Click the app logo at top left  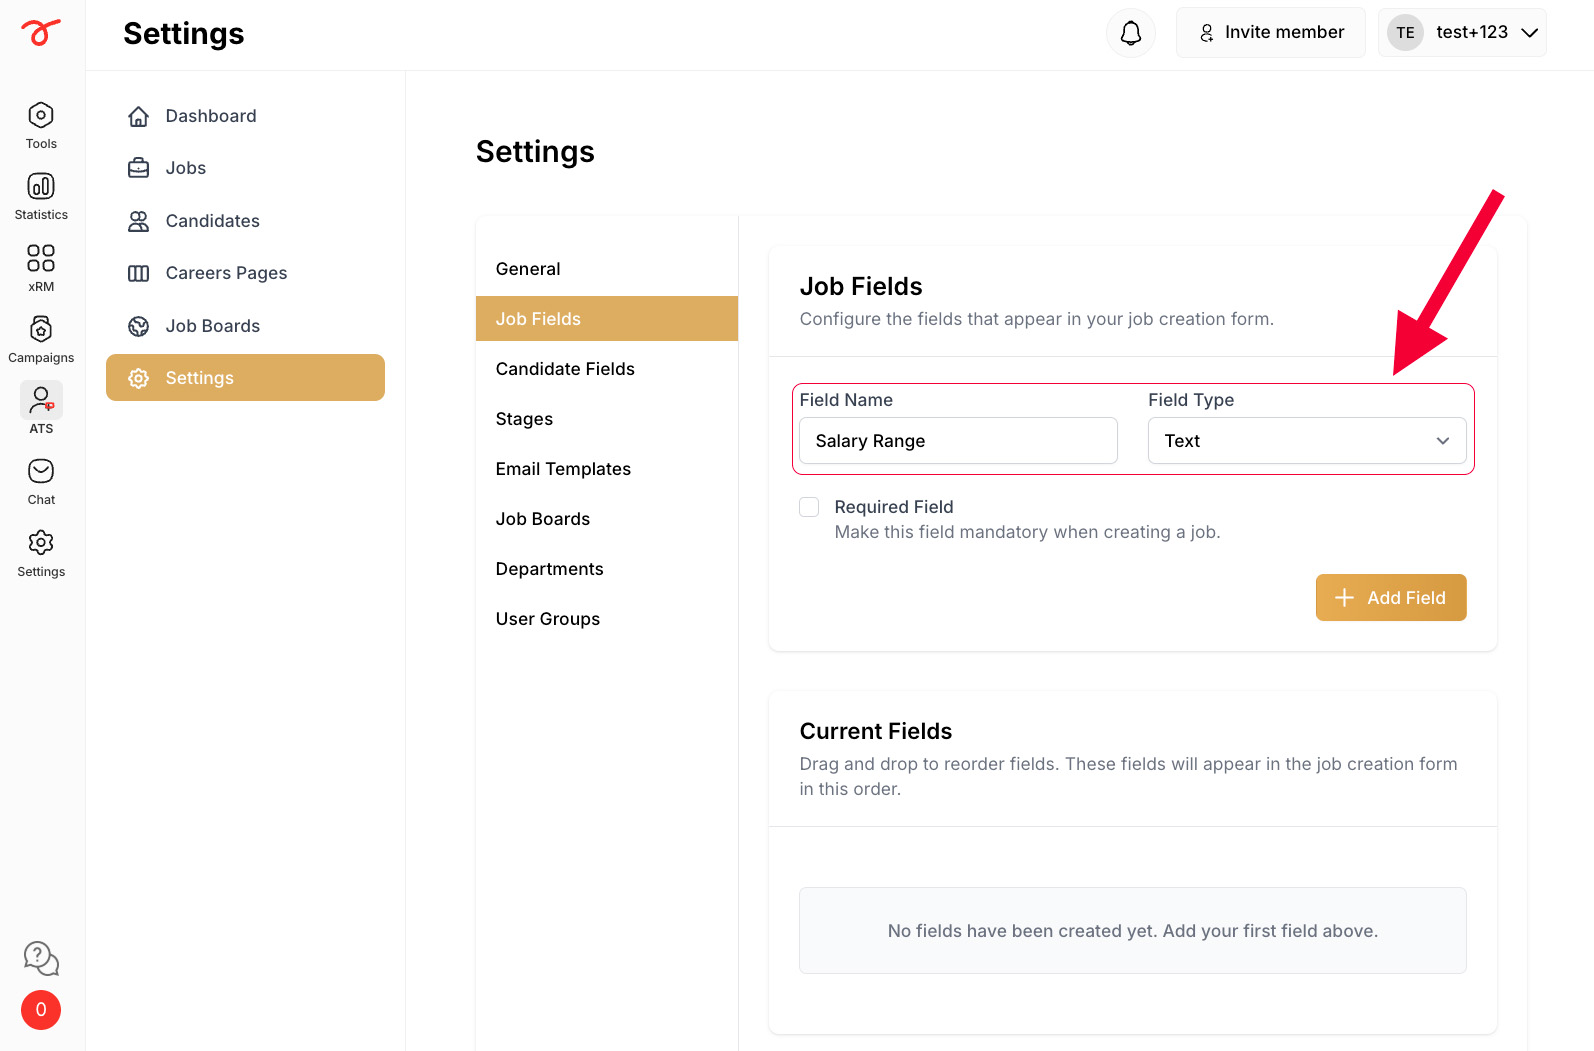(x=41, y=32)
